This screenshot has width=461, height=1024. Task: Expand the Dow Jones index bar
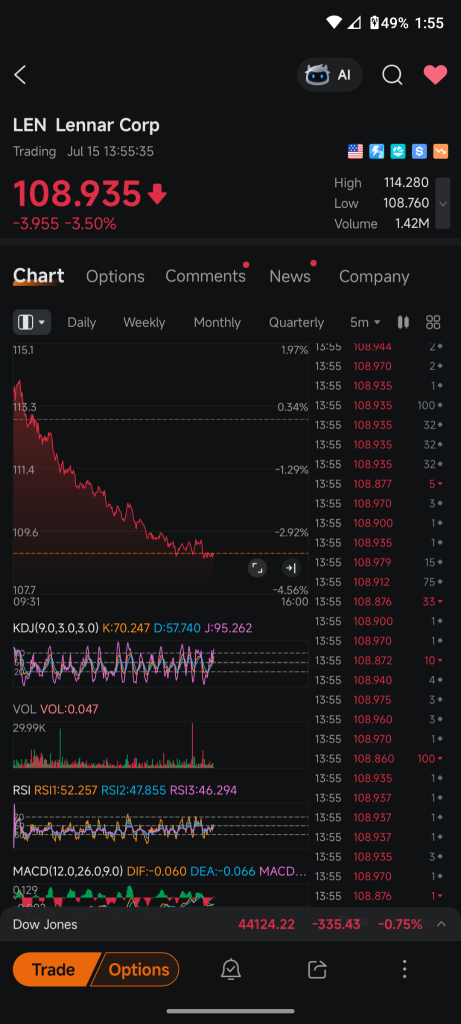coord(441,924)
